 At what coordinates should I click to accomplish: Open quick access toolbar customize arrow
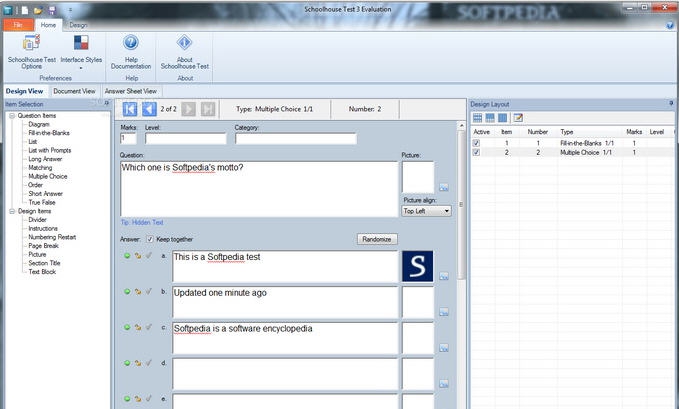(70, 10)
